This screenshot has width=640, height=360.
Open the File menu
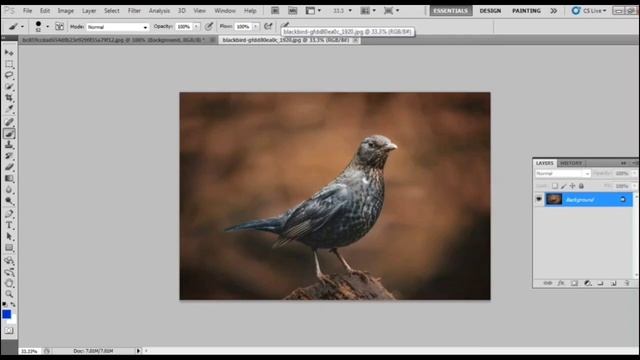[x=27, y=11]
